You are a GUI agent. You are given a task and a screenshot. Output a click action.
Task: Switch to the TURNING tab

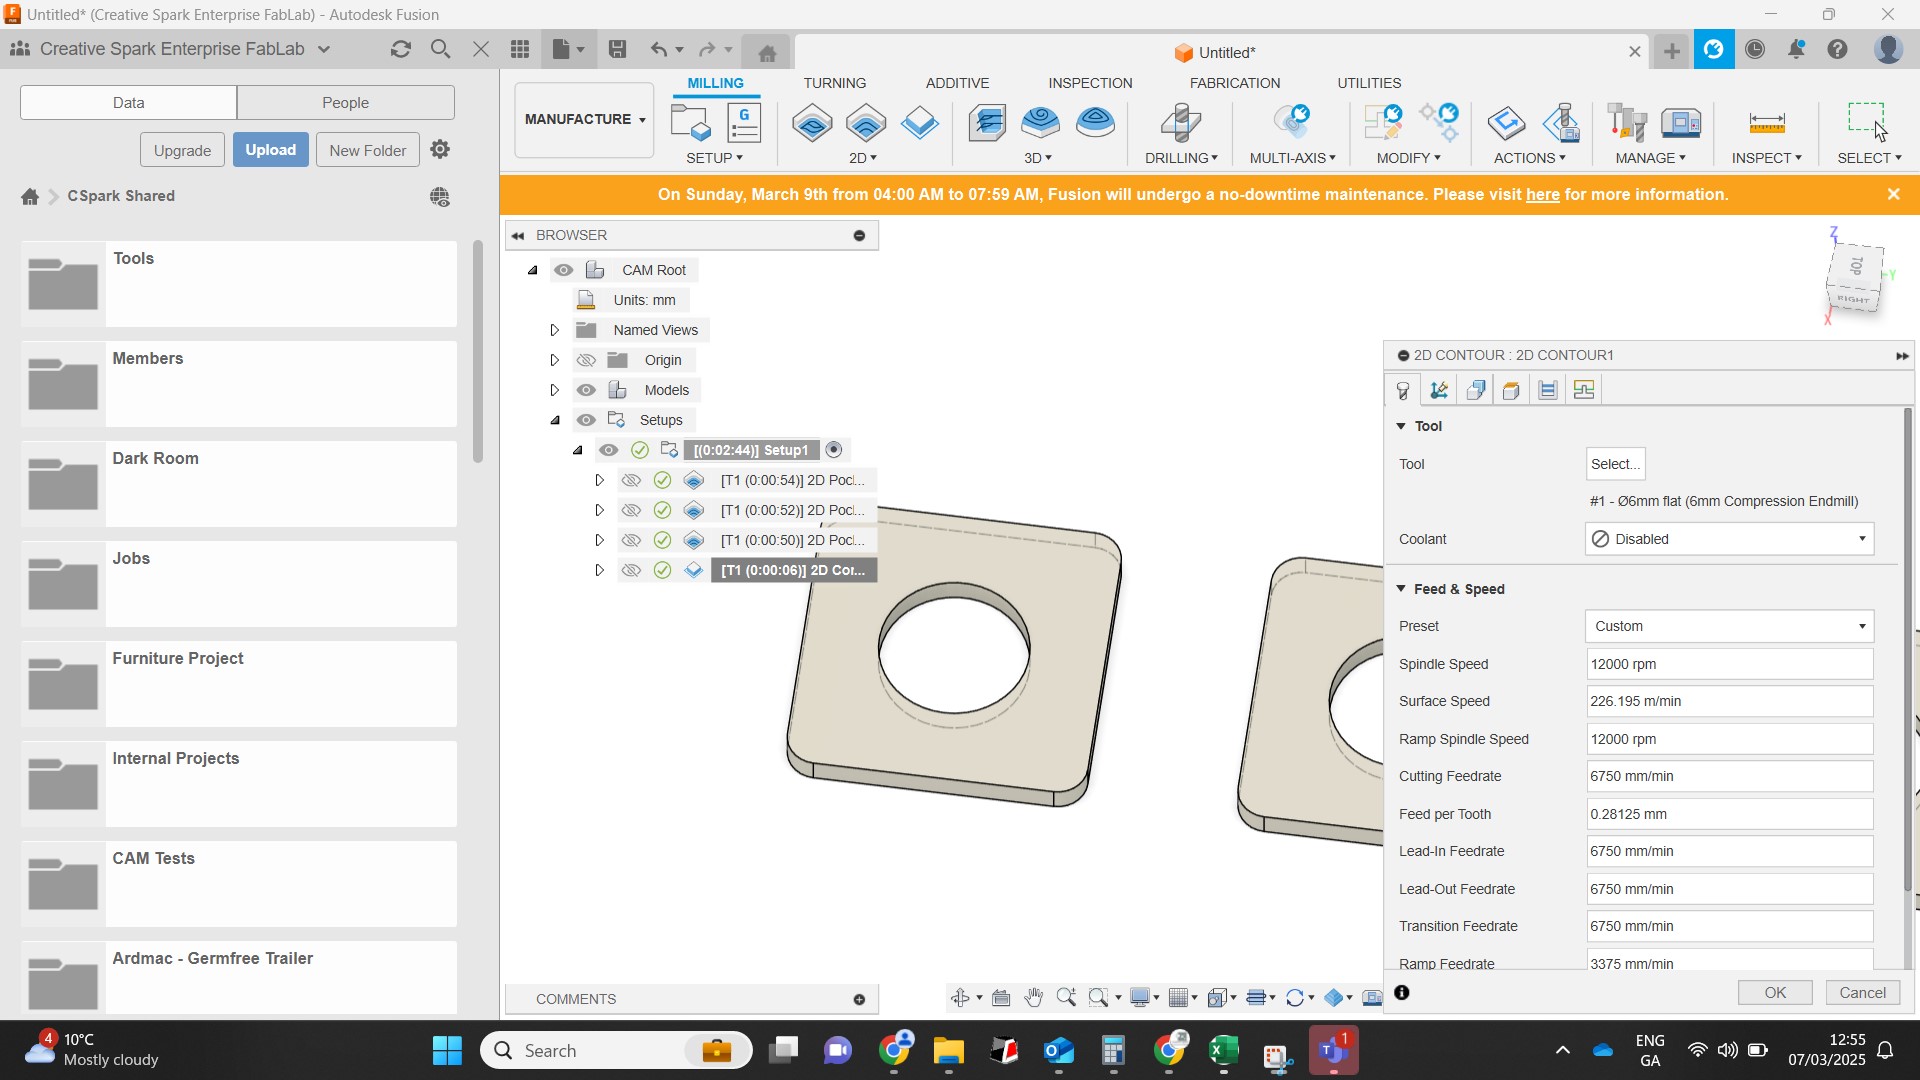[834, 83]
